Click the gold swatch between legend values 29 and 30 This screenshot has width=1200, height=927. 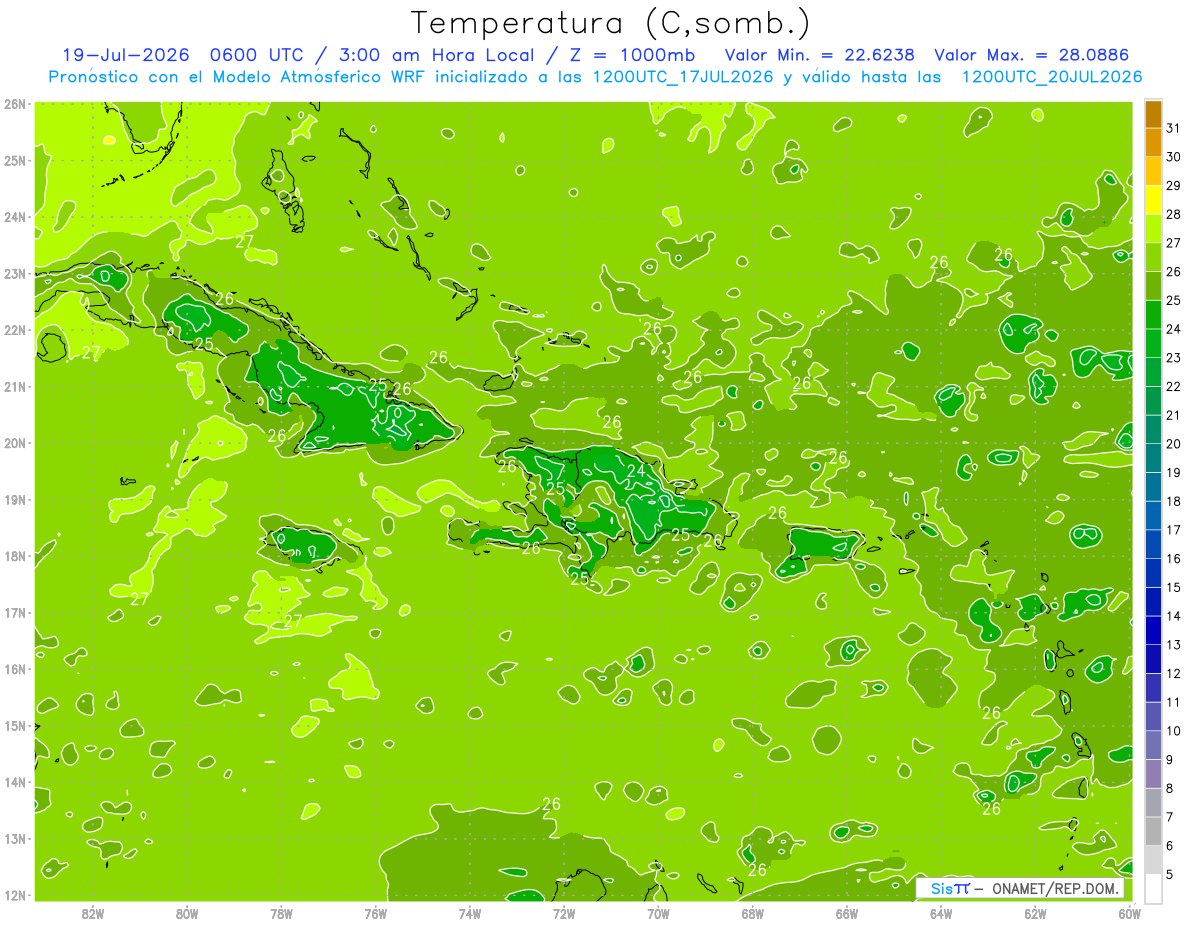coord(1153,171)
